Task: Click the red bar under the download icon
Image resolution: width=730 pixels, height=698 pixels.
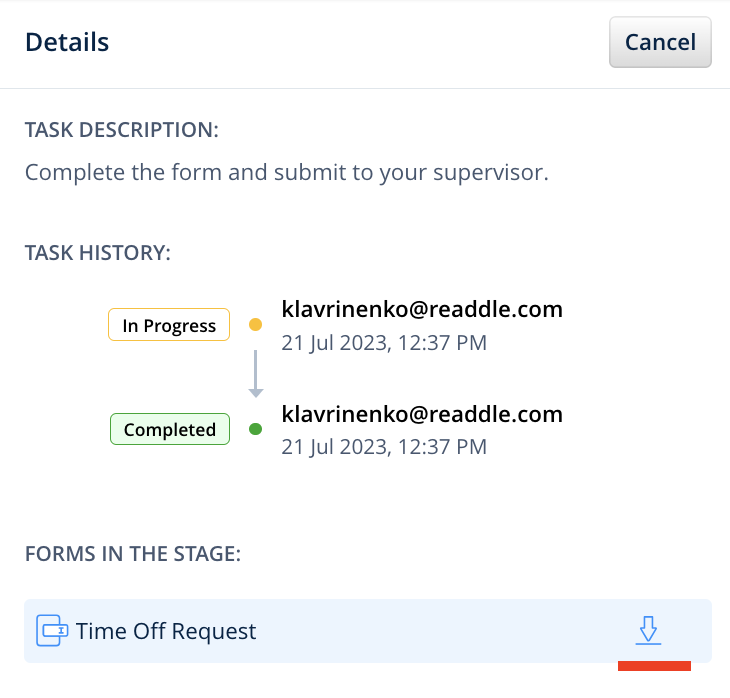Action: point(654,666)
